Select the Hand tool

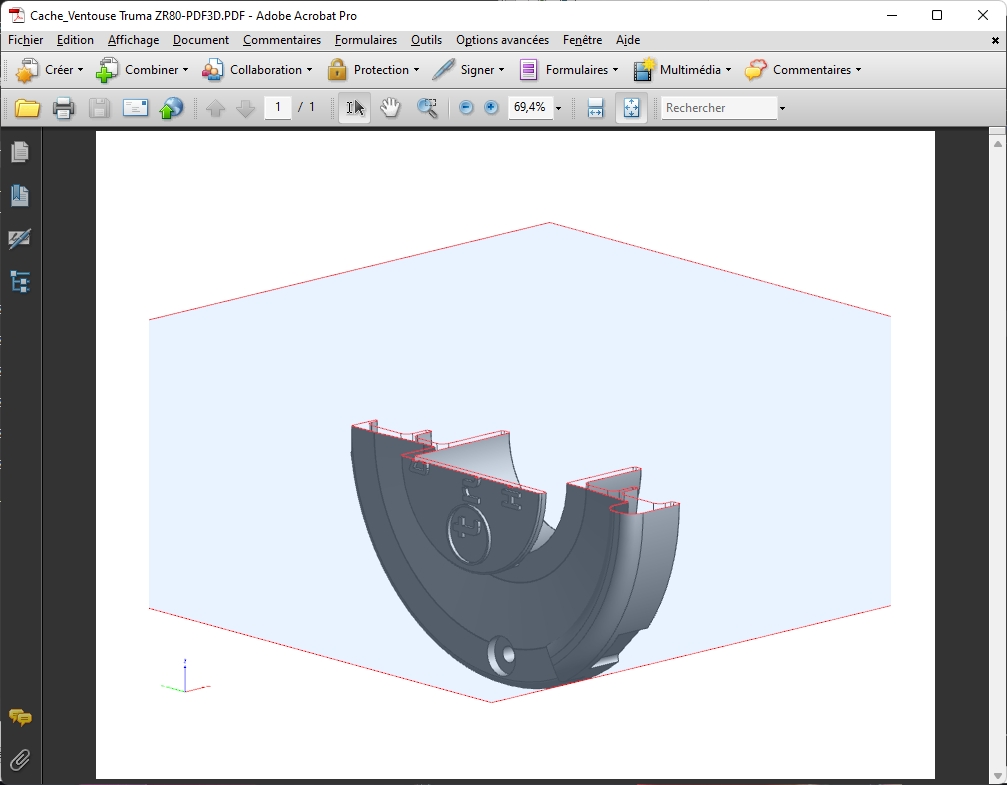pos(390,108)
